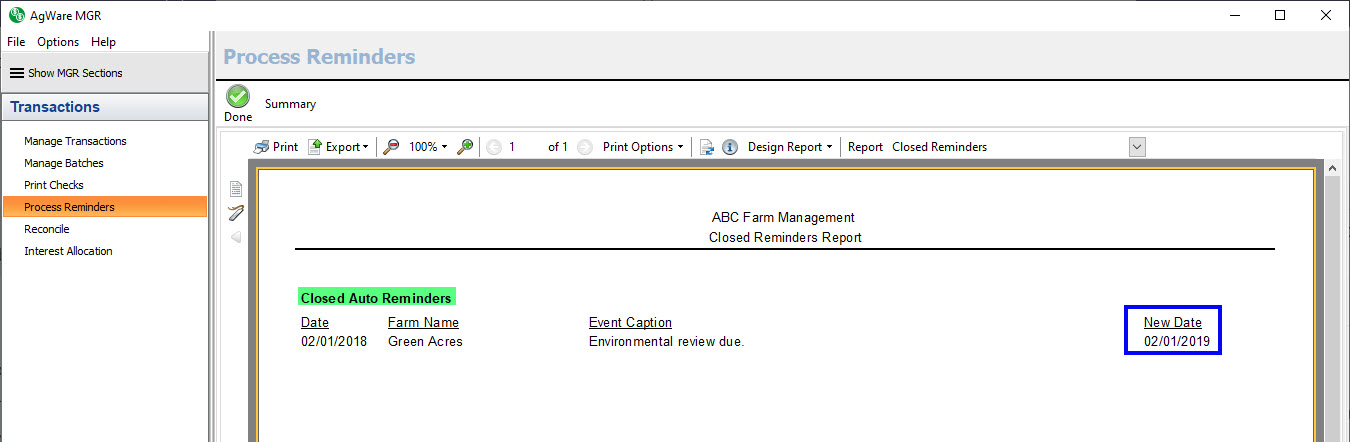The image size is (1350, 442).
Task: Open the Design Report dropdown
Action: click(790, 147)
